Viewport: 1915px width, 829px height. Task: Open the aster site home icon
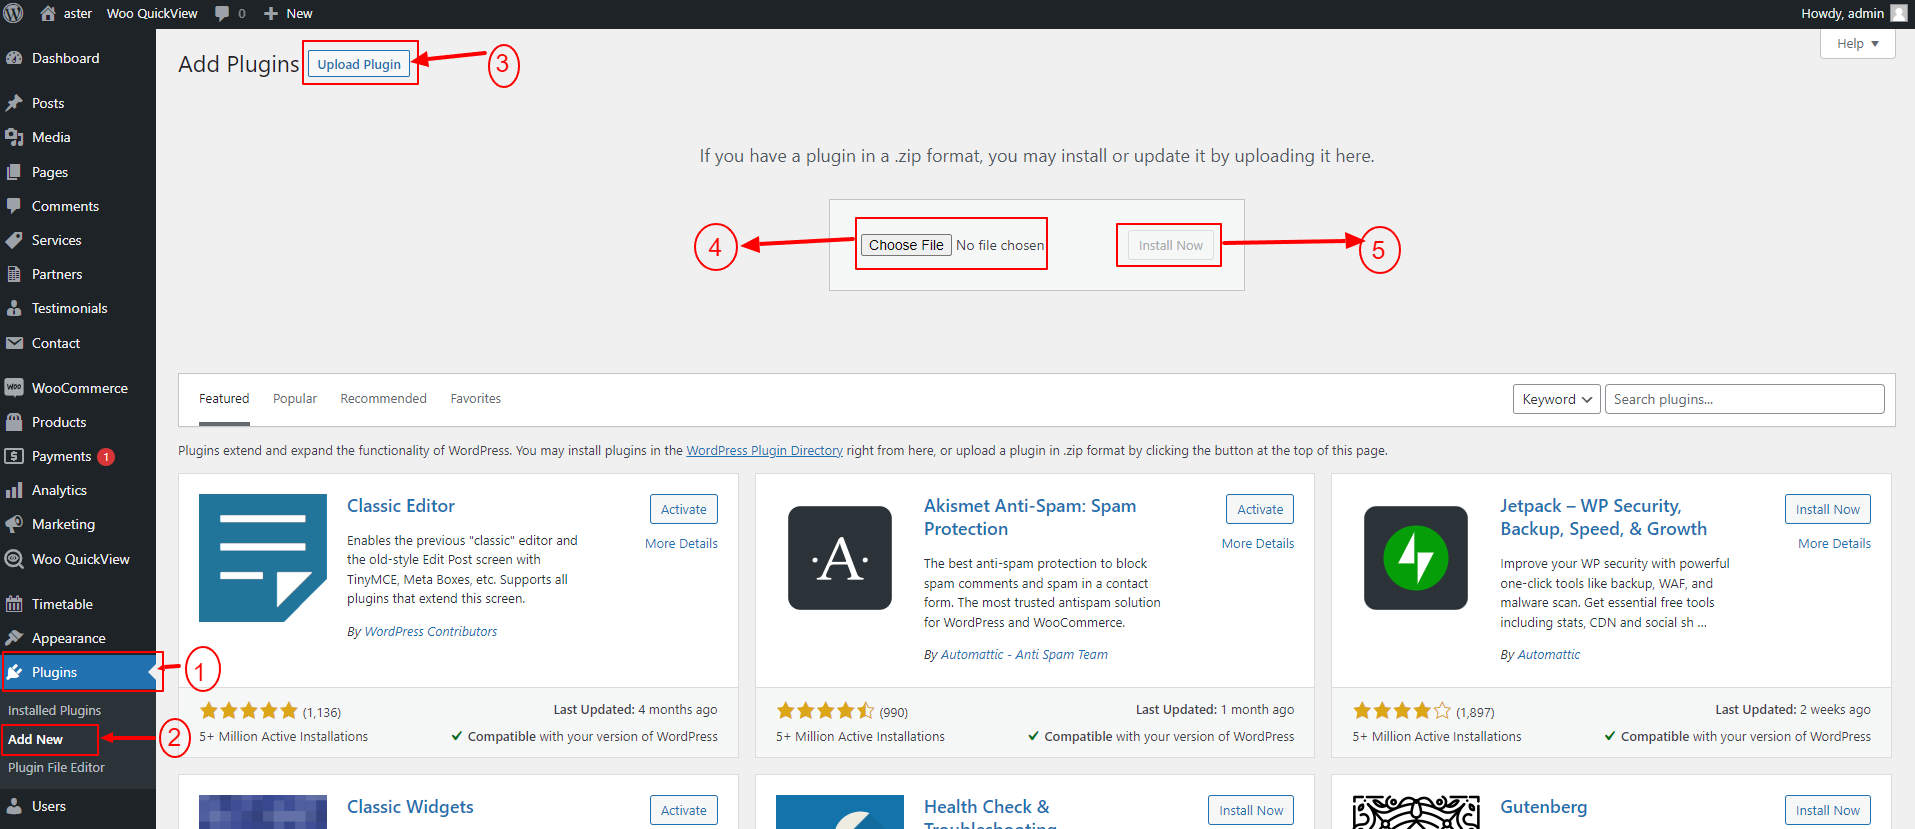[47, 13]
